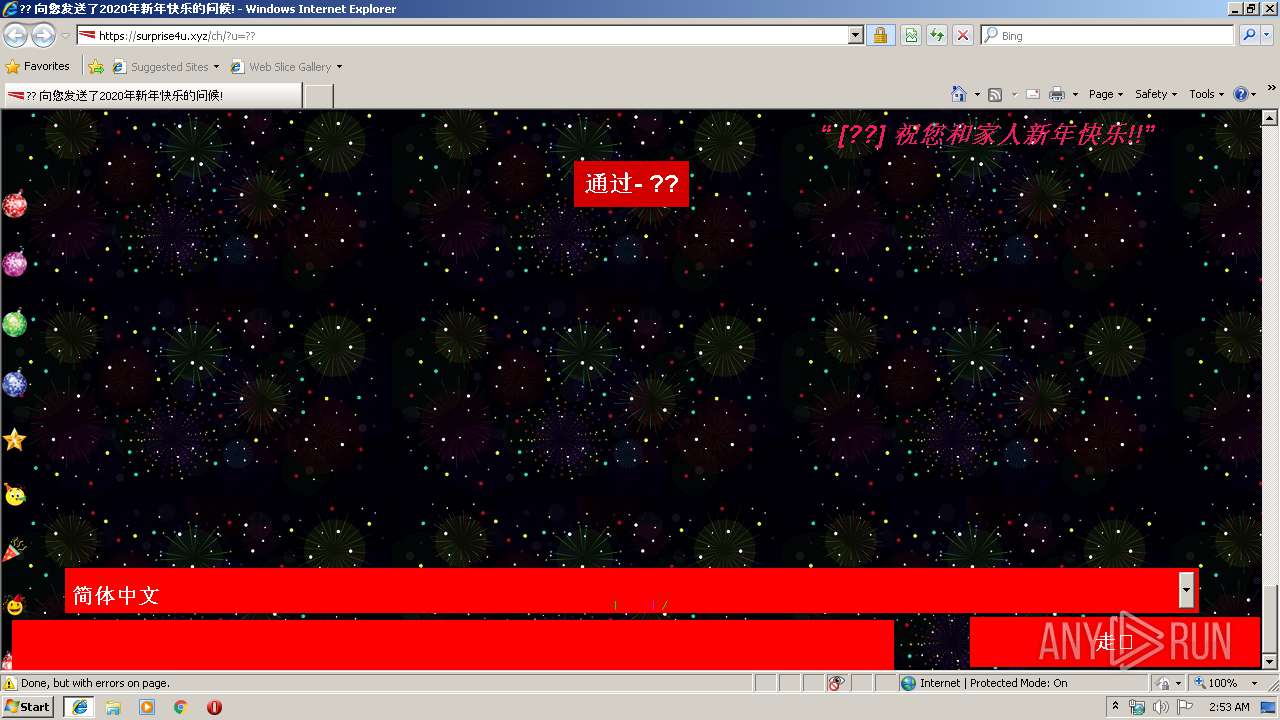This screenshot has width=1280, height=720.
Task: Expand the Home button dropdown arrow
Action: pos(977,94)
